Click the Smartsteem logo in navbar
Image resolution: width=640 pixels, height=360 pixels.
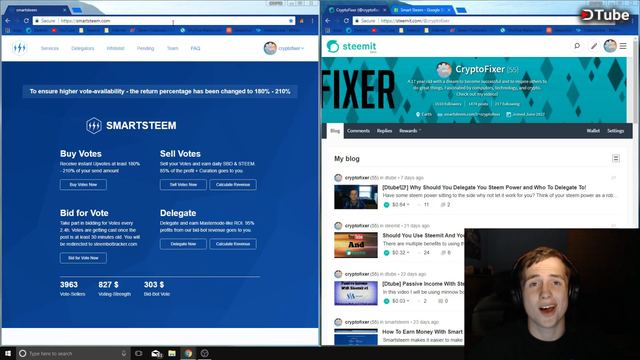point(19,48)
